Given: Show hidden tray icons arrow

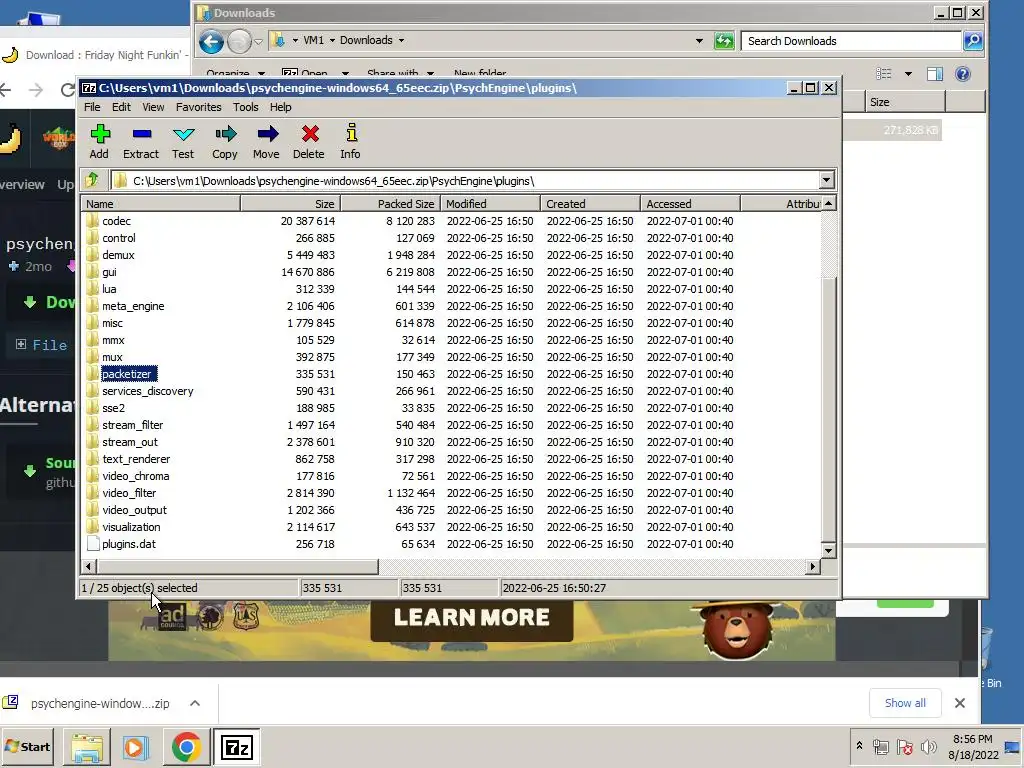Looking at the screenshot, I should click(x=859, y=745).
